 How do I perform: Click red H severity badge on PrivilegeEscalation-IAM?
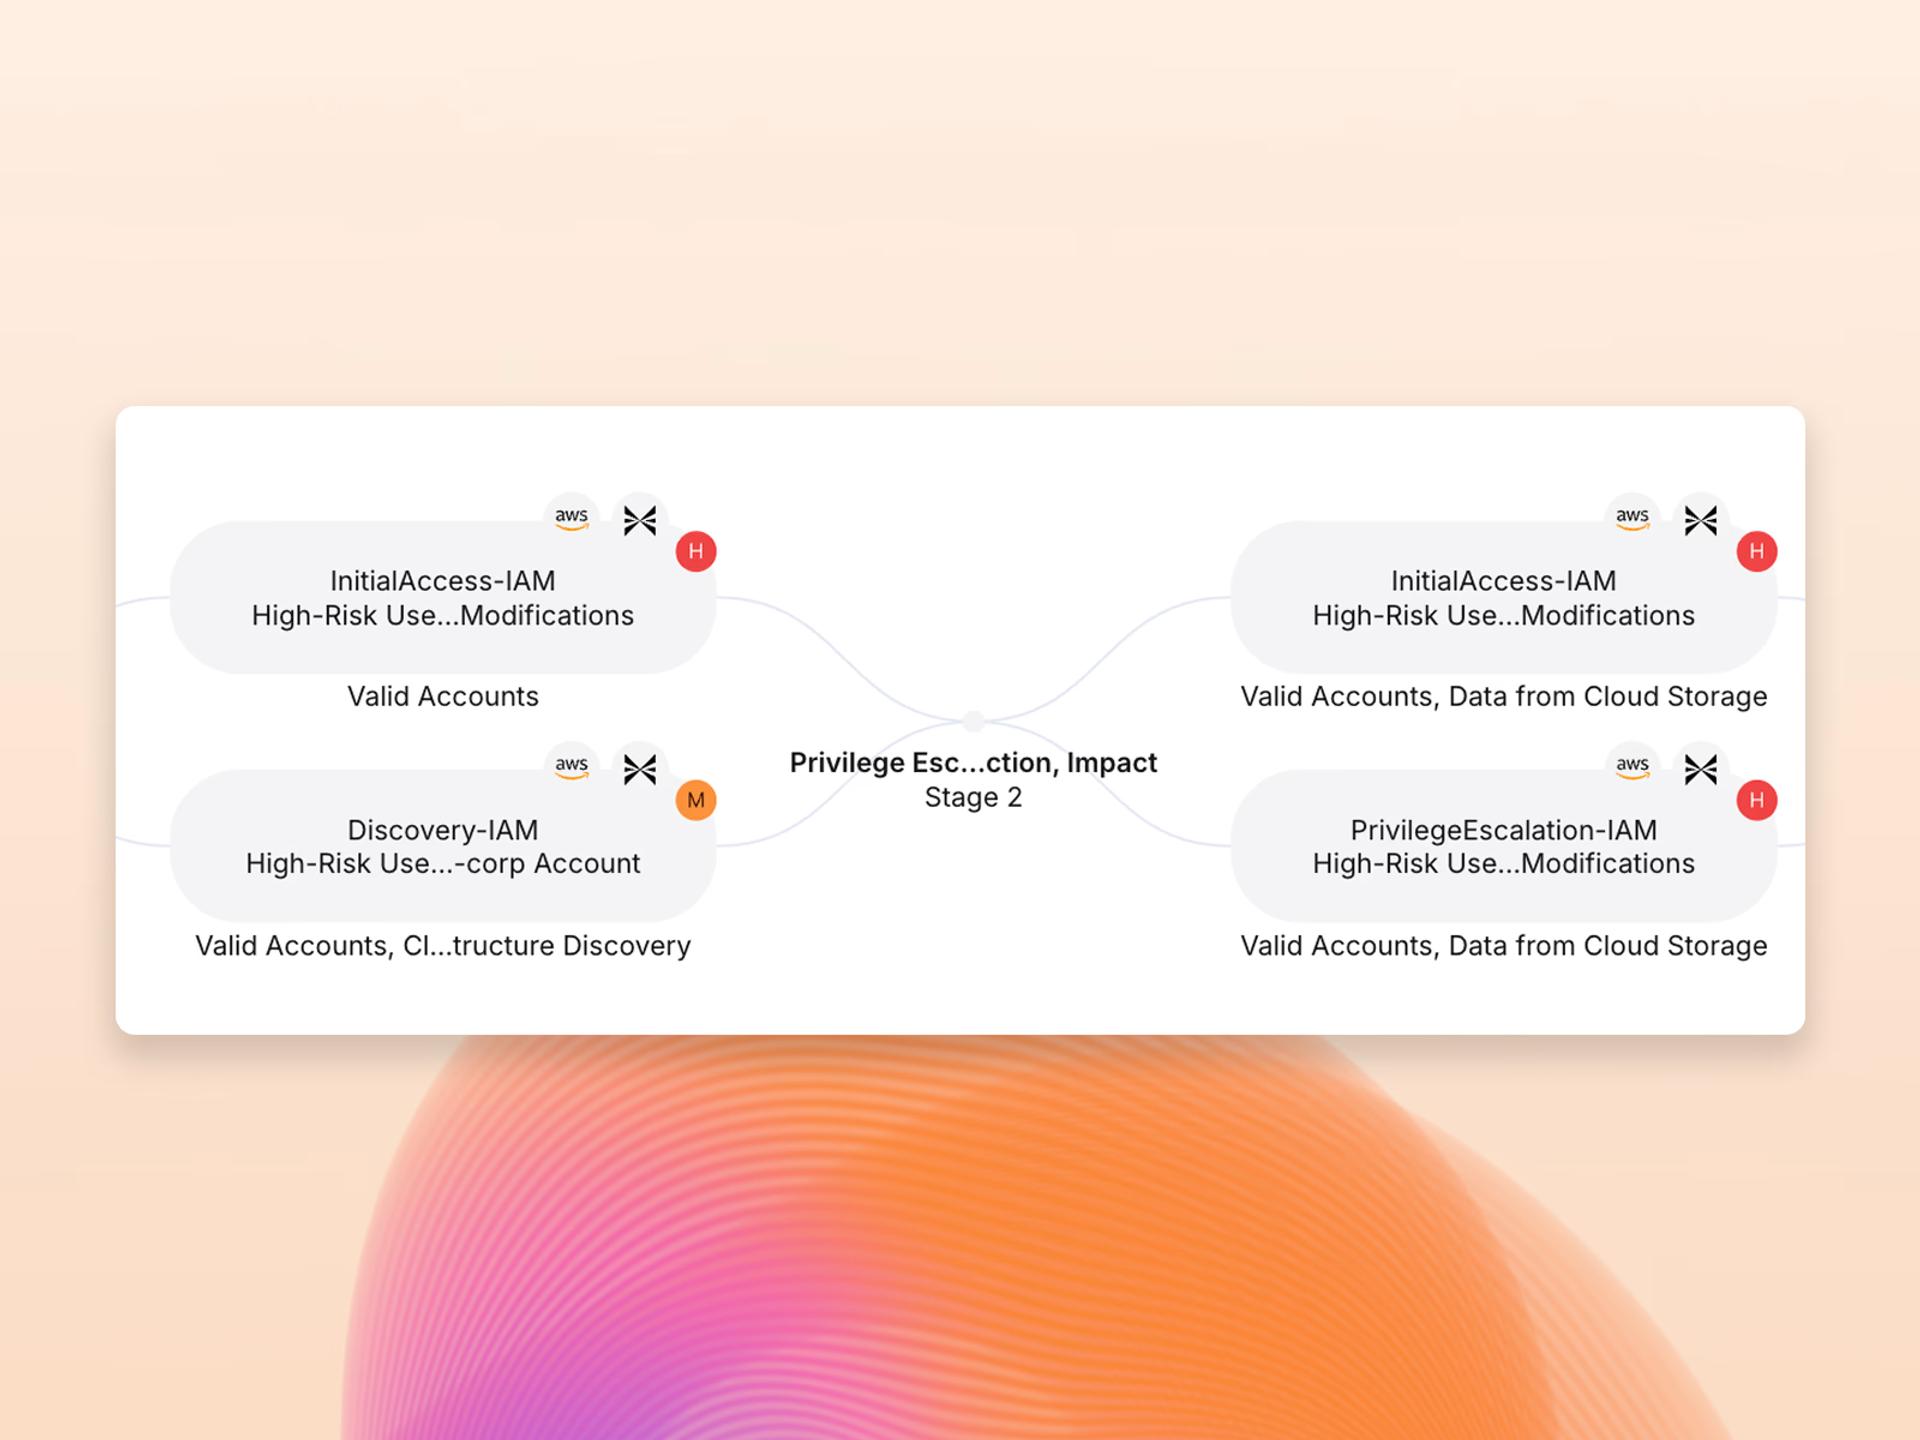[x=1757, y=800]
